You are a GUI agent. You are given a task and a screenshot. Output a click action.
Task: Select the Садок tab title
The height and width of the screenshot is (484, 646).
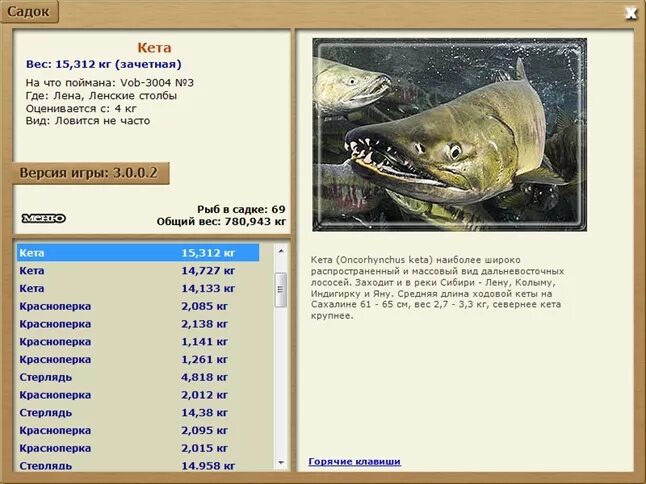point(28,11)
